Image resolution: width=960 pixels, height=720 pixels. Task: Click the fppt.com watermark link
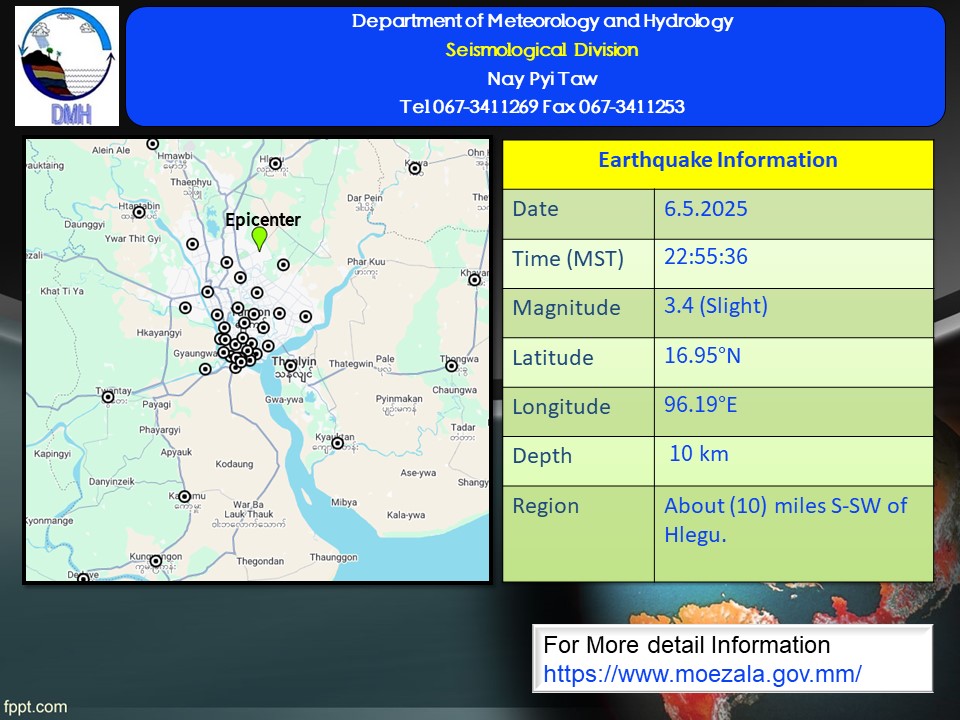click(35, 707)
